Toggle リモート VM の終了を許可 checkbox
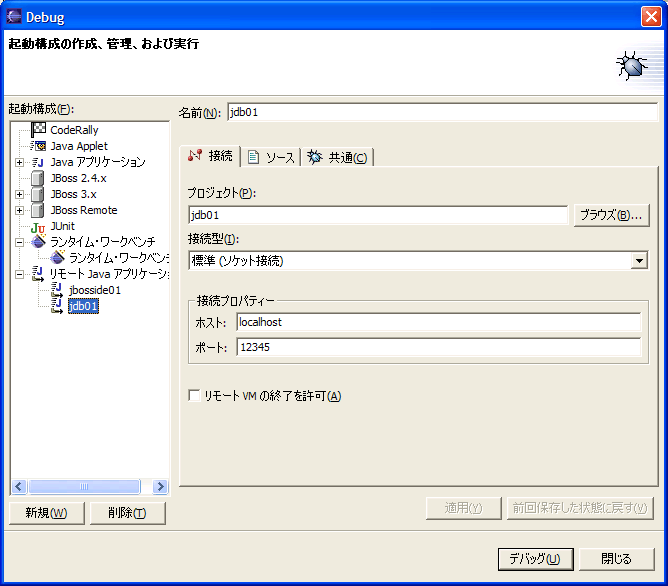Viewport: 668px width, 586px height. click(x=194, y=396)
